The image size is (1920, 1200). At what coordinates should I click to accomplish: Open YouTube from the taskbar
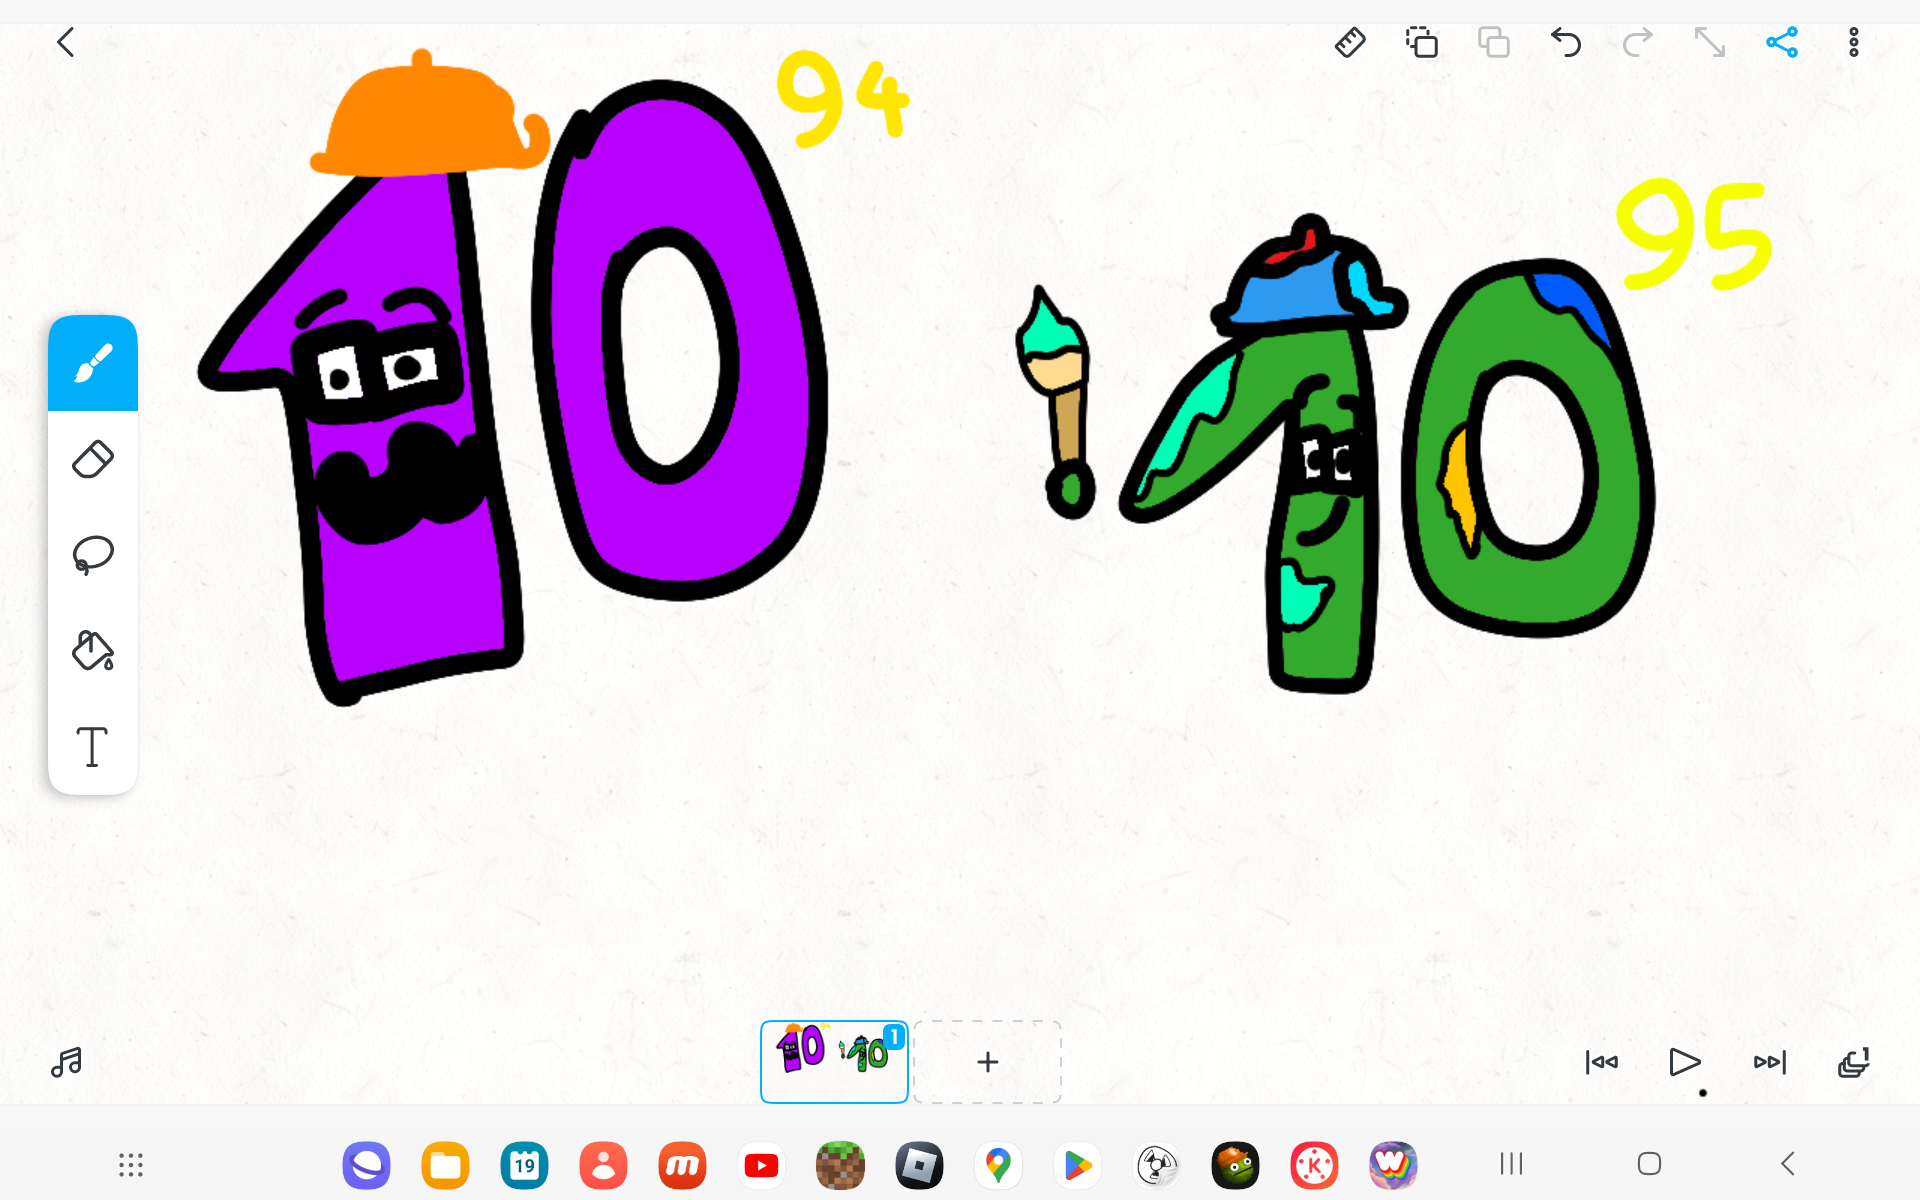(x=761, y=1165)
